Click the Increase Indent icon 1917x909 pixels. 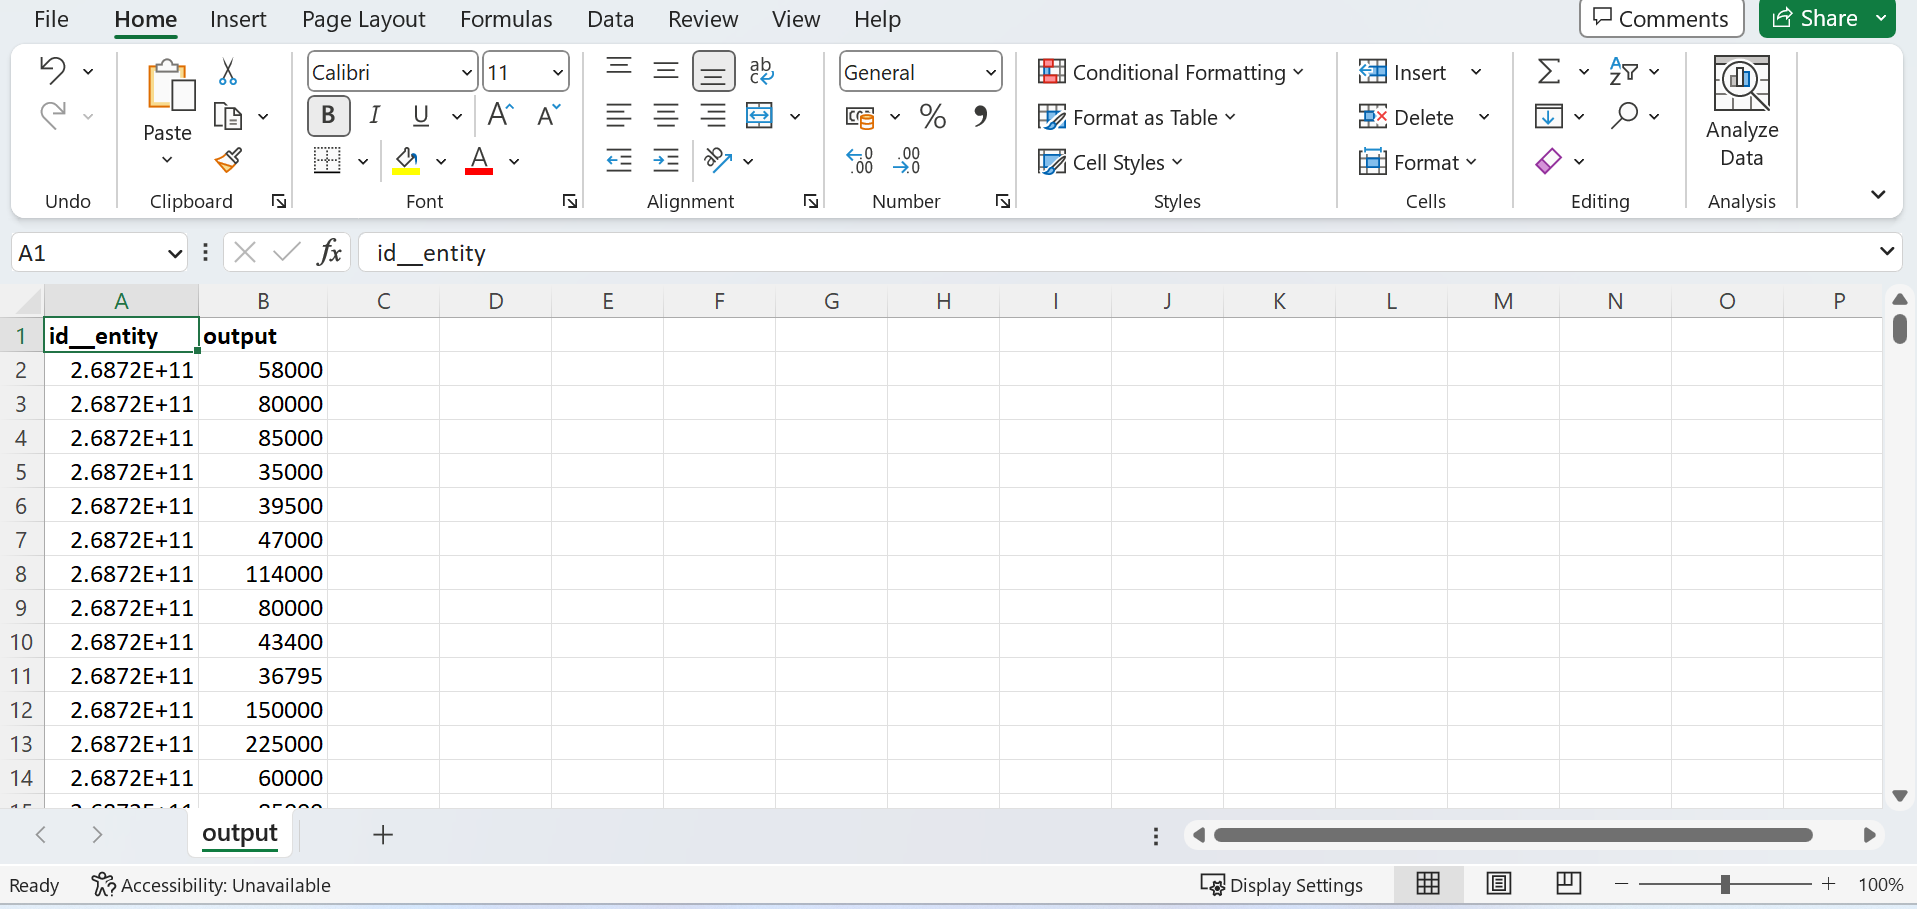665,161
